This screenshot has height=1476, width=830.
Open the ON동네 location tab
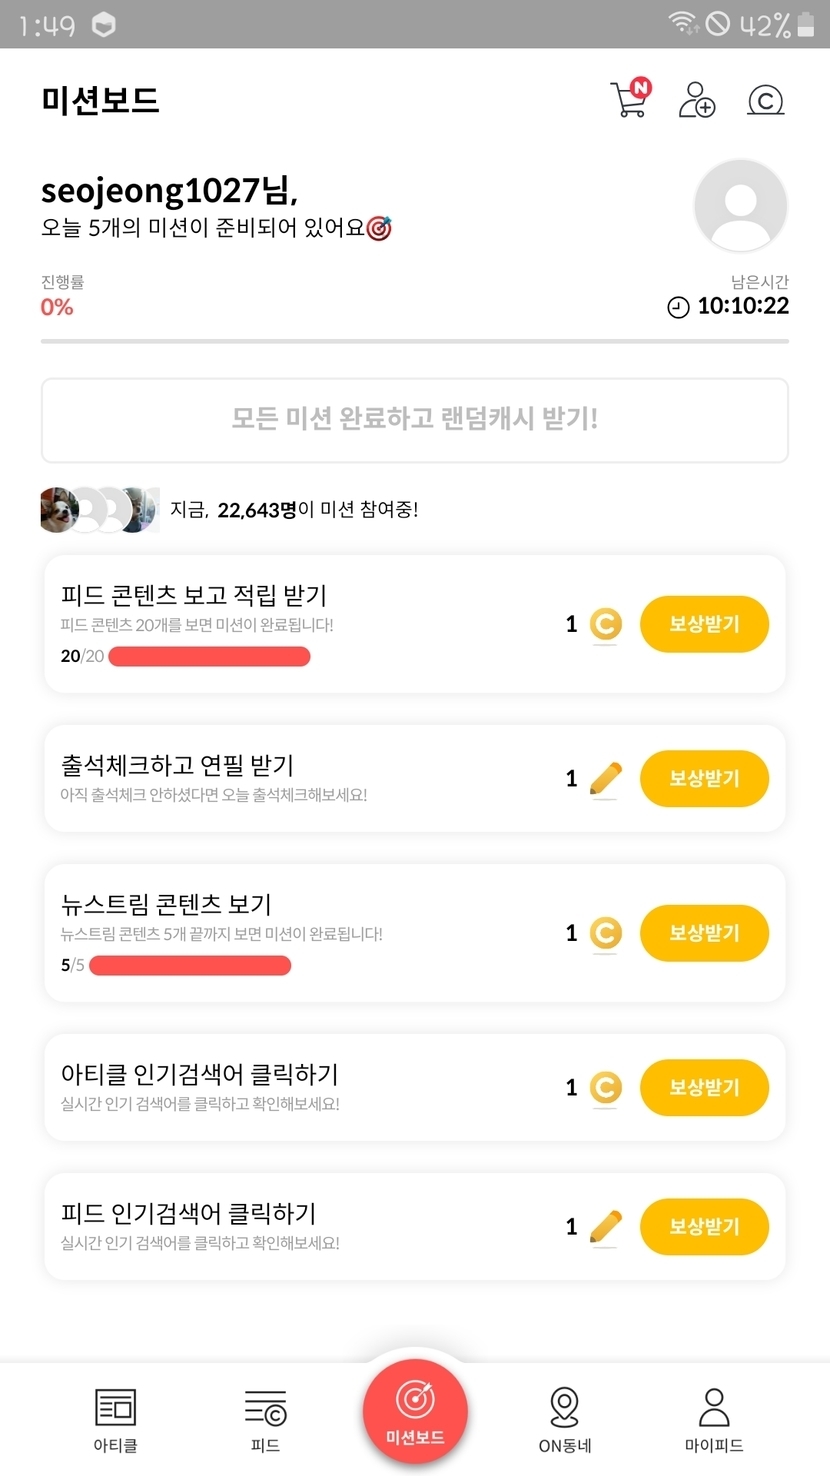pyautogui.click(x=564, y=1418)
